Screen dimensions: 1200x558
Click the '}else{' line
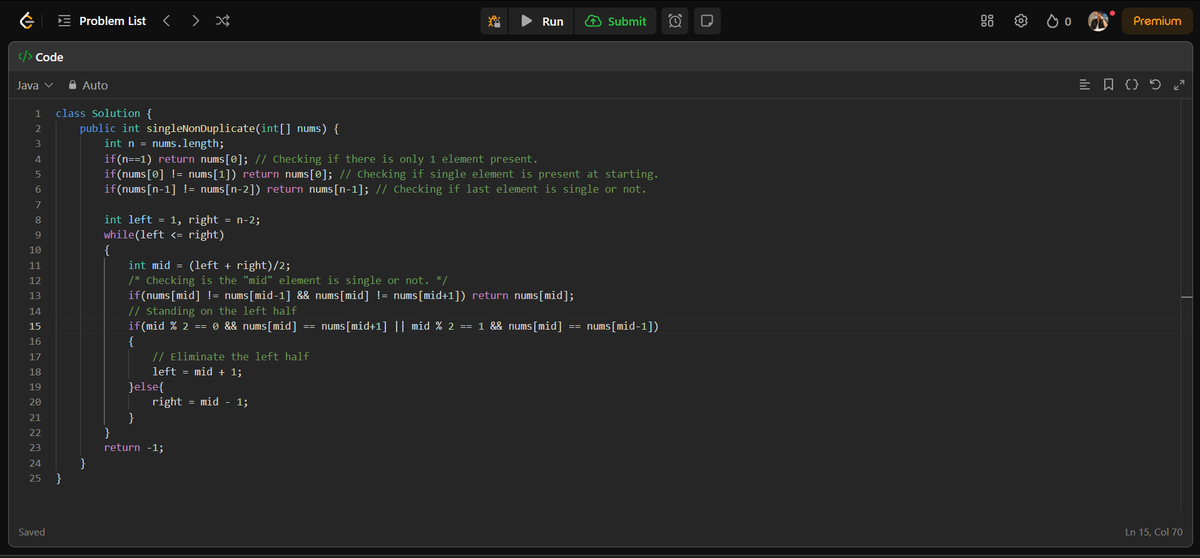146,387
